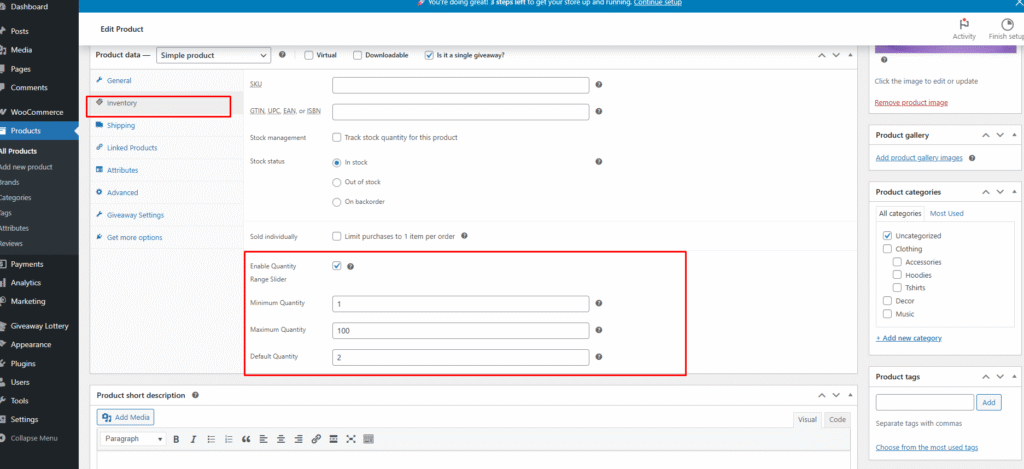This screenshot has height=469, width=1024.
Task: Click the Finish setup progress icon
Action: (1007, 25)
